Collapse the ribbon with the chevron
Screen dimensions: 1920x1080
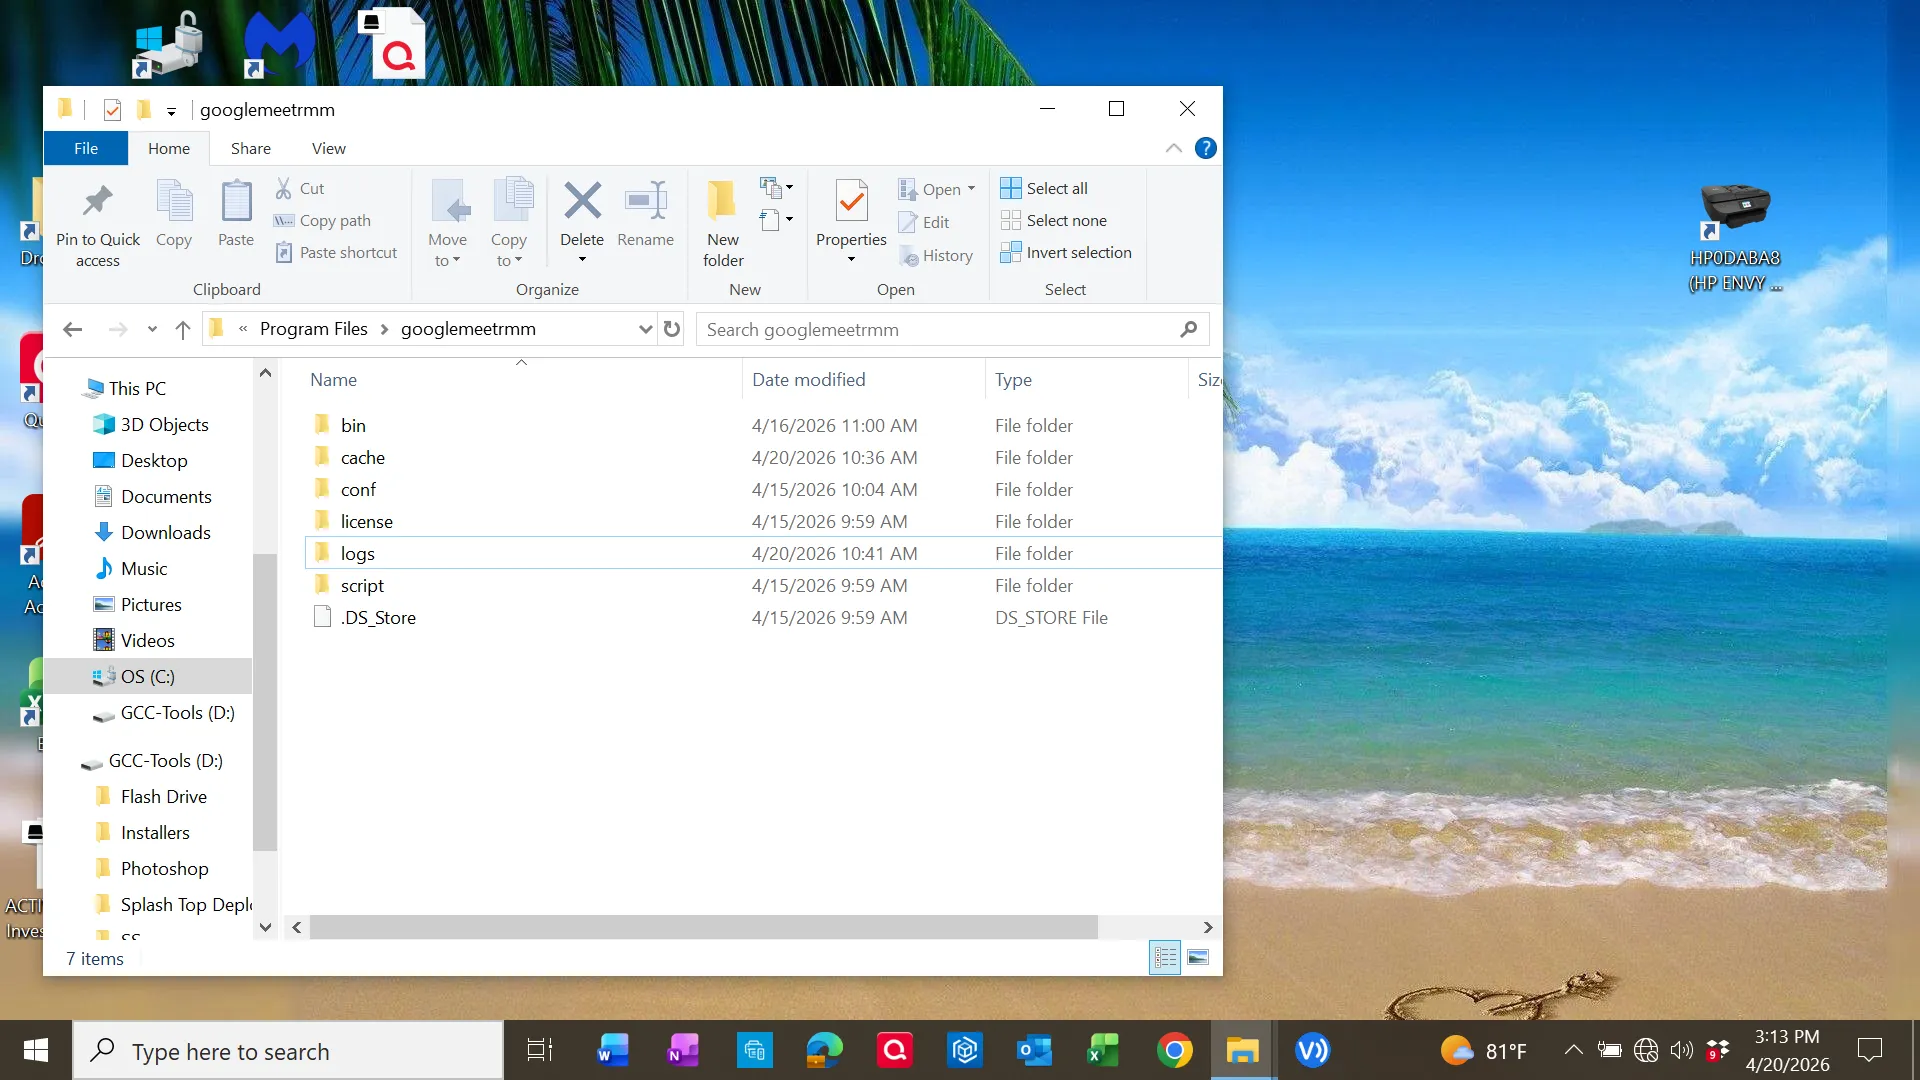coord(1172,147)
